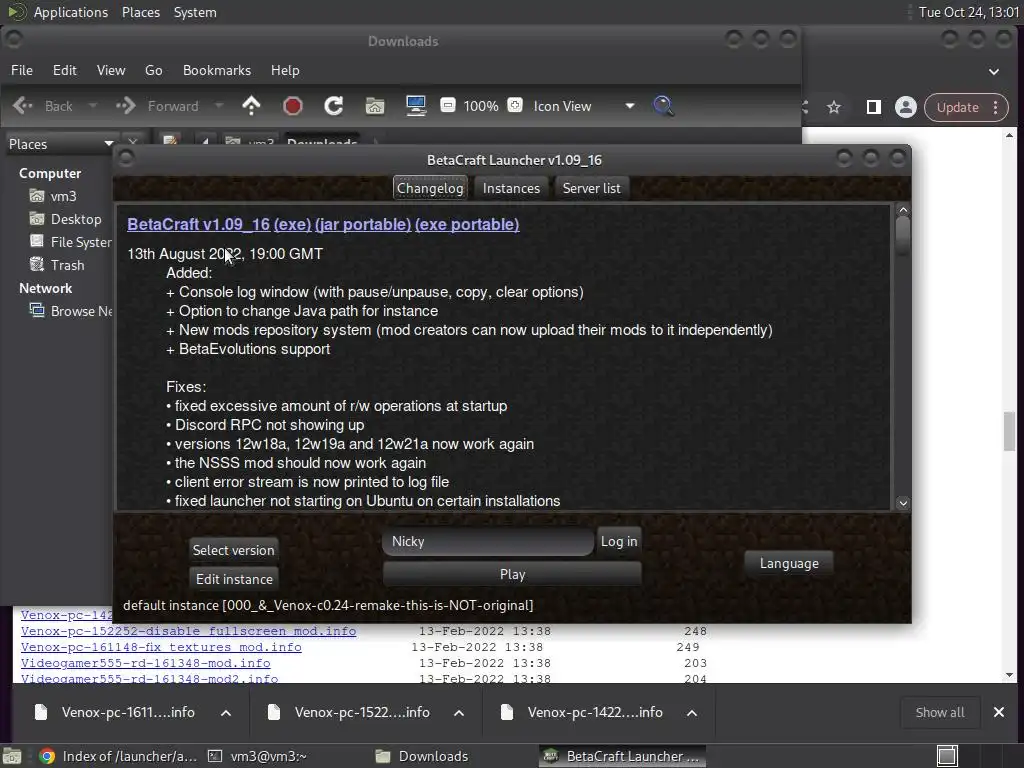
Task: Expand options for Venox-pc-1611 download
Action: pyautogui.click(x=226, y=712)
